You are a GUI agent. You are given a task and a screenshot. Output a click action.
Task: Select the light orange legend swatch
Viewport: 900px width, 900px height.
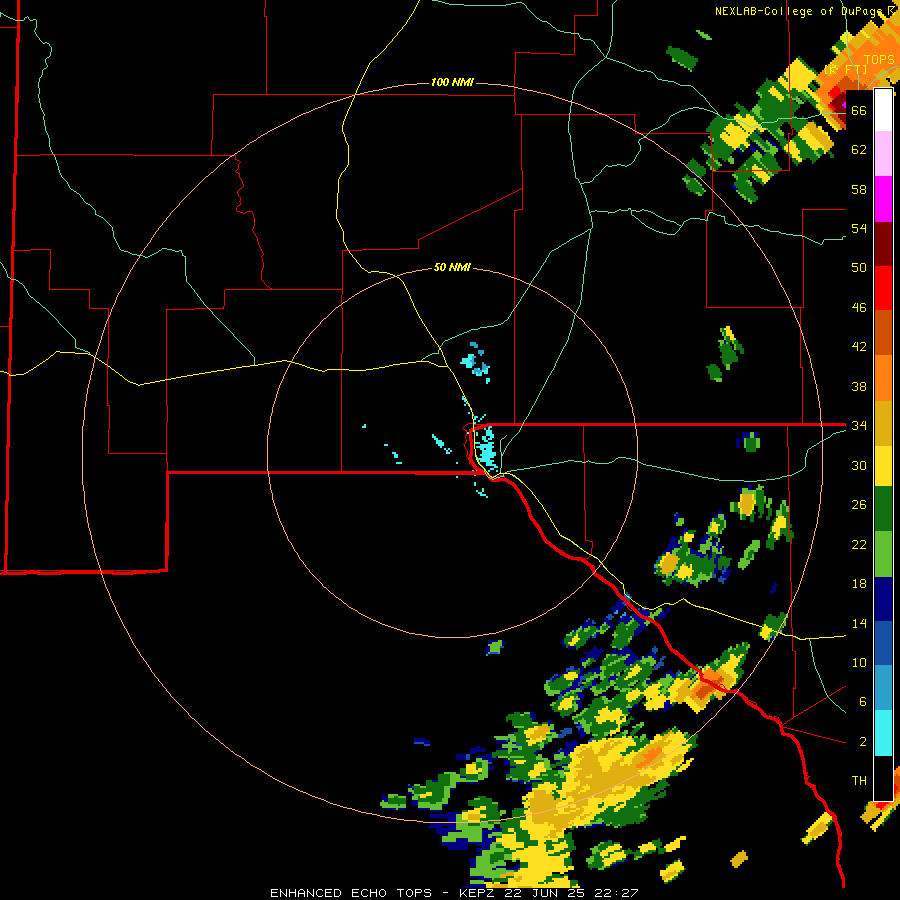click(883, 378)
